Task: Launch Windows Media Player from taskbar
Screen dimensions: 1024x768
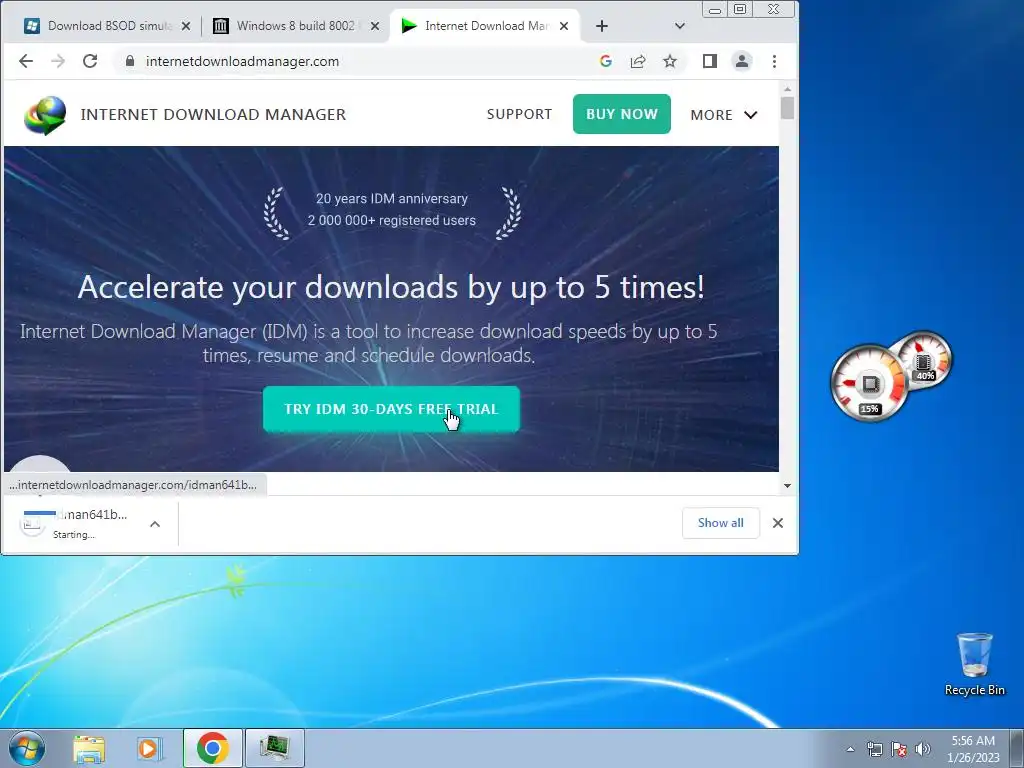Action: click(150, 748)
